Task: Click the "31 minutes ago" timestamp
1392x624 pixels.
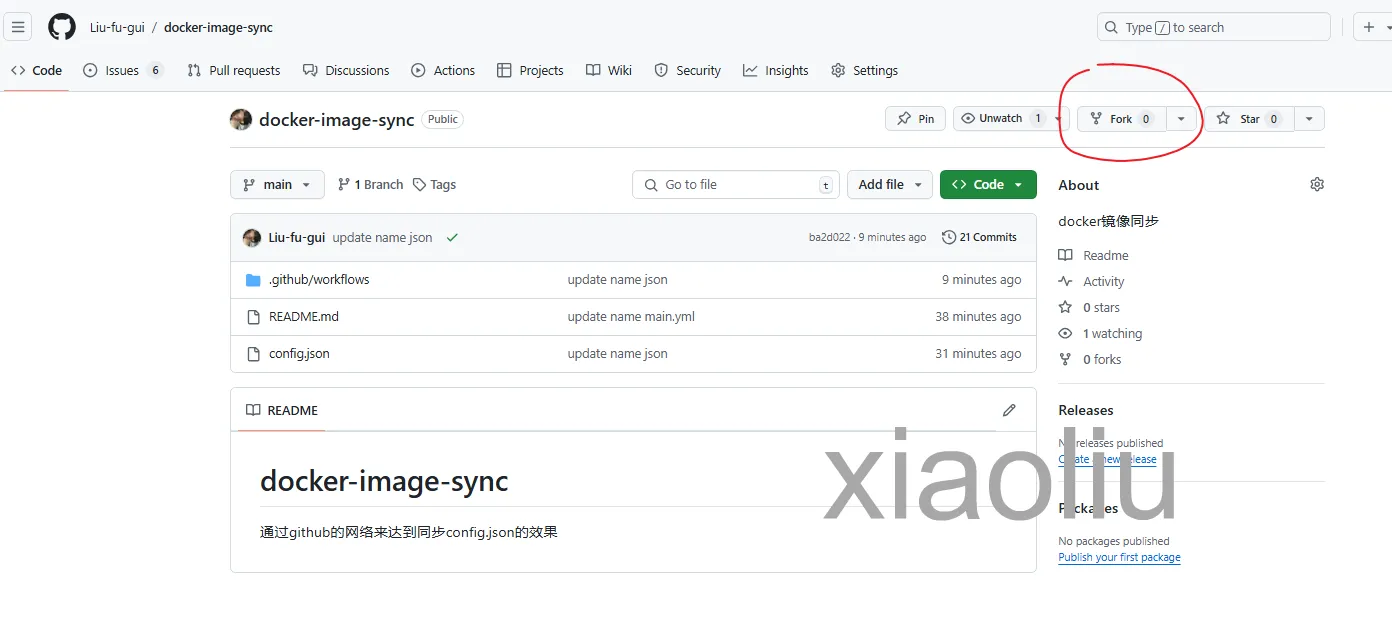Action: [978, 354]
